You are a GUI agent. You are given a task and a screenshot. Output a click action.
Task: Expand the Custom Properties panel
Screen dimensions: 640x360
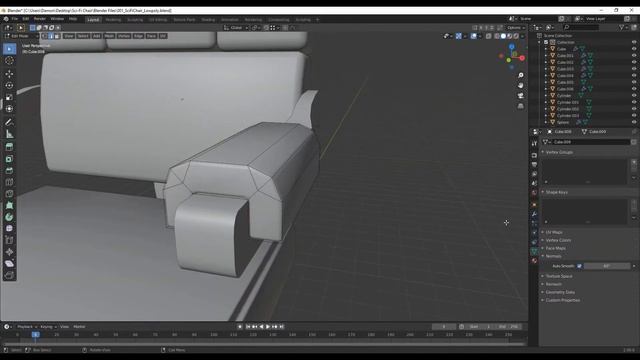click(x=562, y=300)
